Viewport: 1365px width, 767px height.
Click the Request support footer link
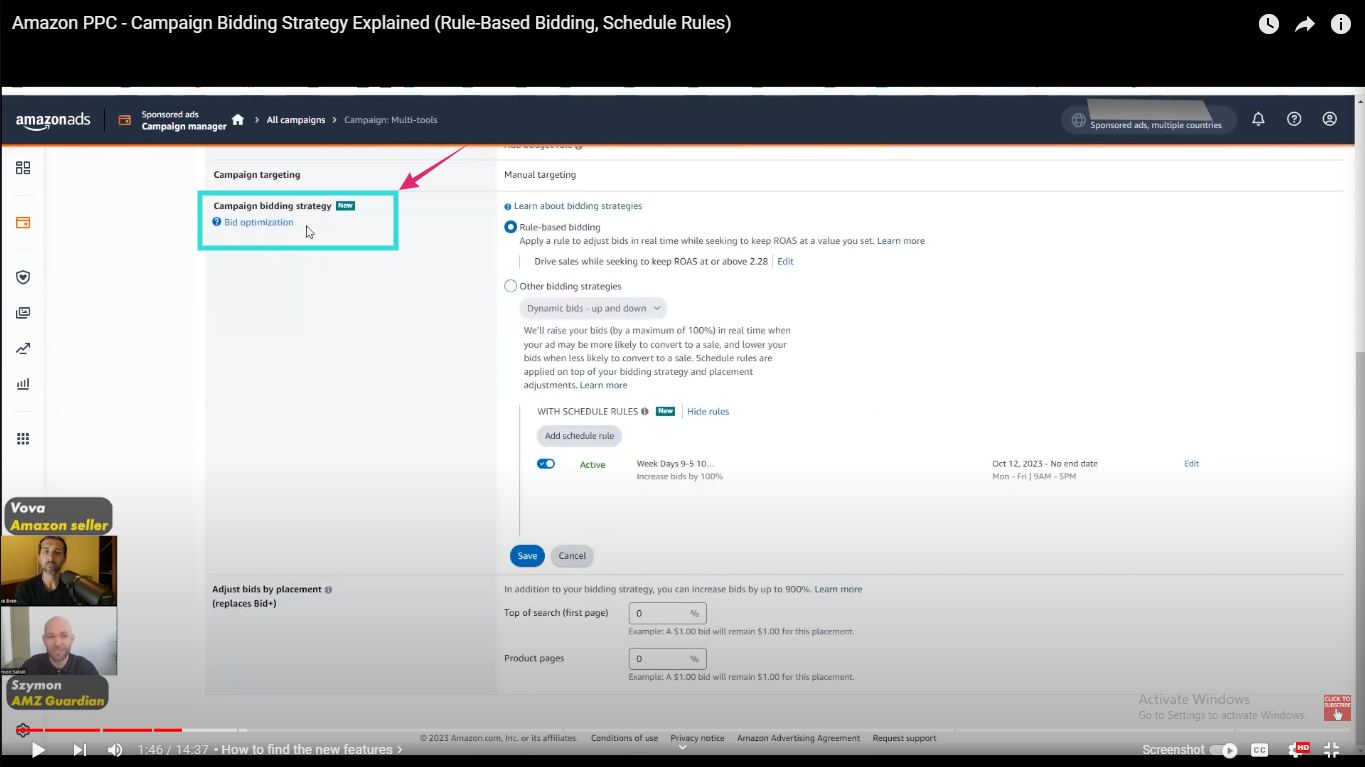[x=904, y=738]
